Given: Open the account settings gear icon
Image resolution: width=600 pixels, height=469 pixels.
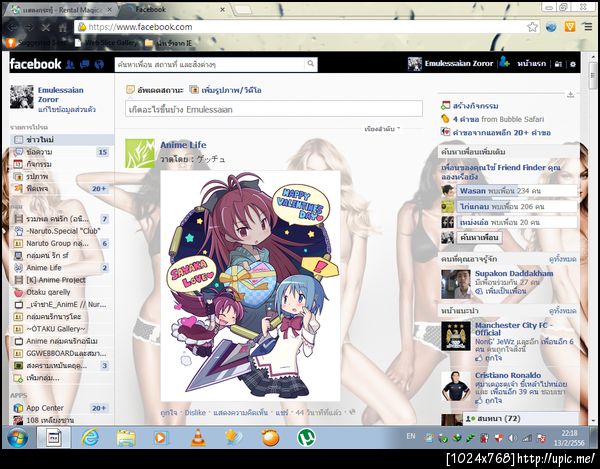Looking at the screenshot, I should point(572,64).
